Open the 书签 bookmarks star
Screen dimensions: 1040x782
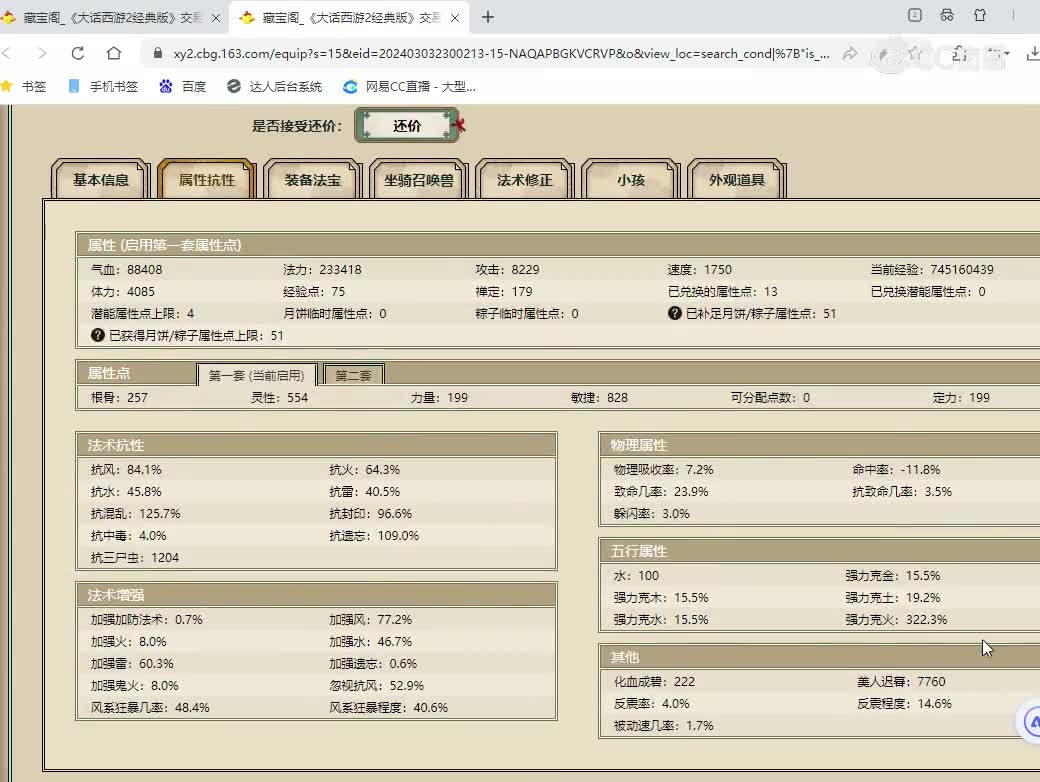[24, 86]
